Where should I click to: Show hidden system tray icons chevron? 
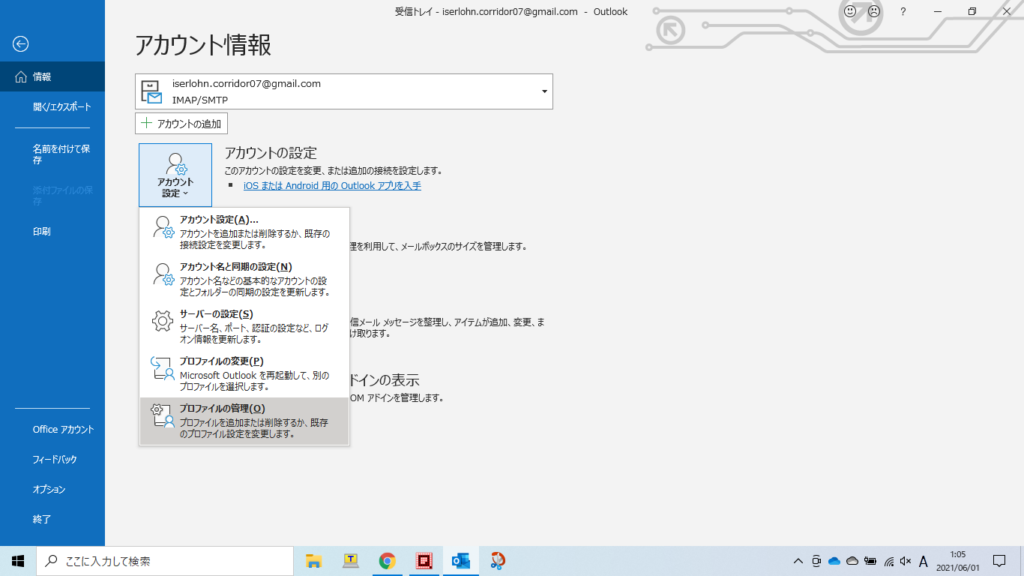pos(798,561)
